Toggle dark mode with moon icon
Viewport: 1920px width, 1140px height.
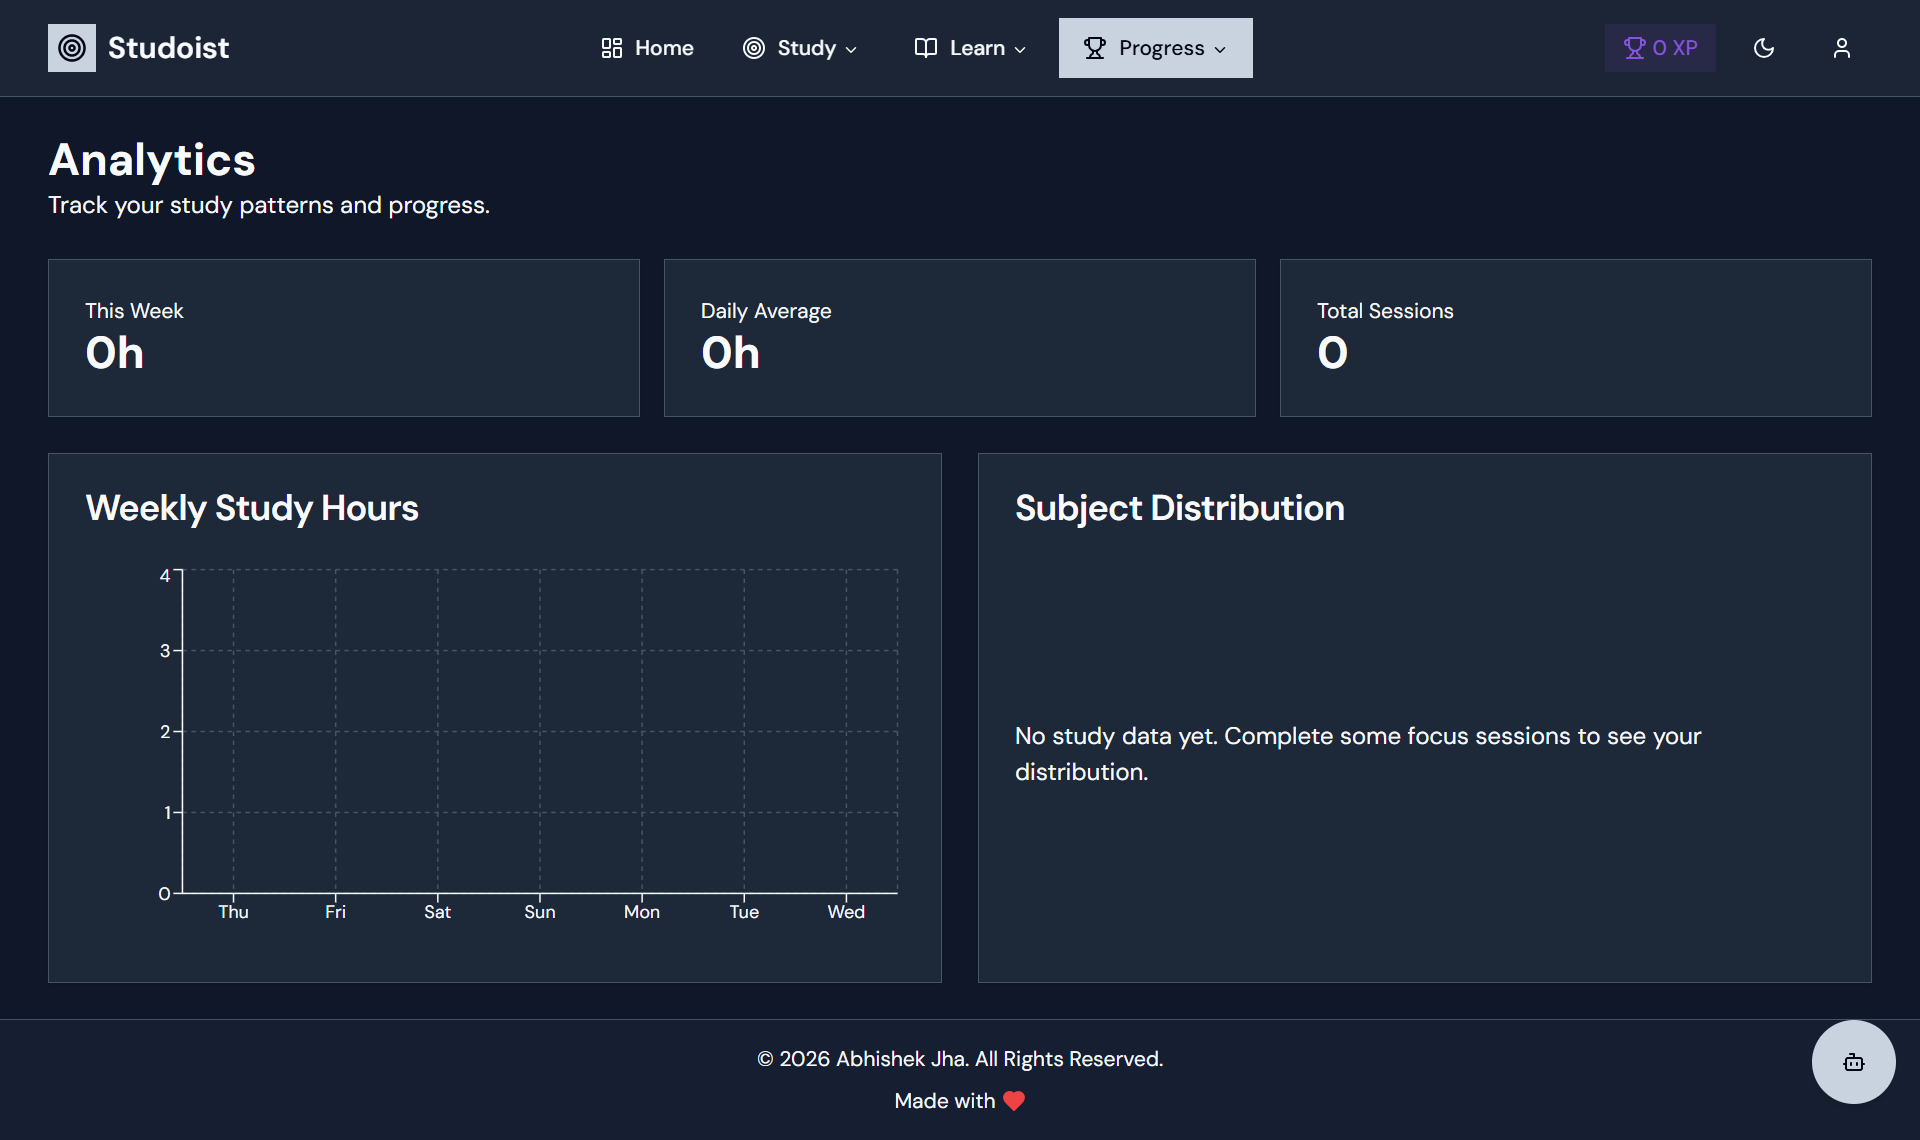coord(1764,48)
